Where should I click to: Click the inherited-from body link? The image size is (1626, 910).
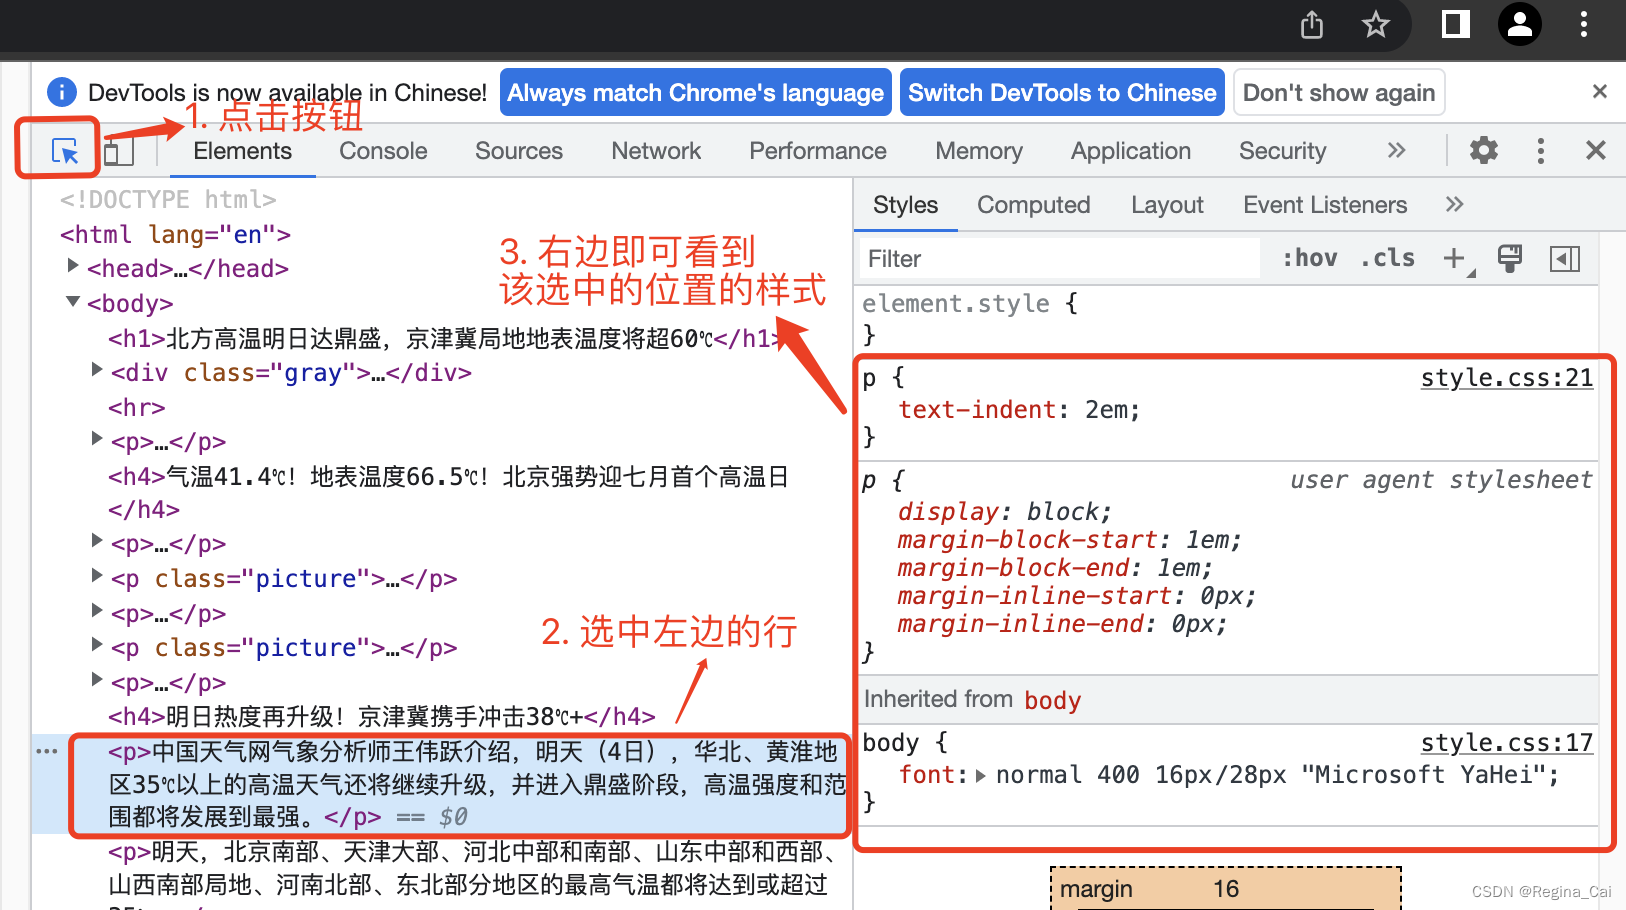coord(1053,700)
